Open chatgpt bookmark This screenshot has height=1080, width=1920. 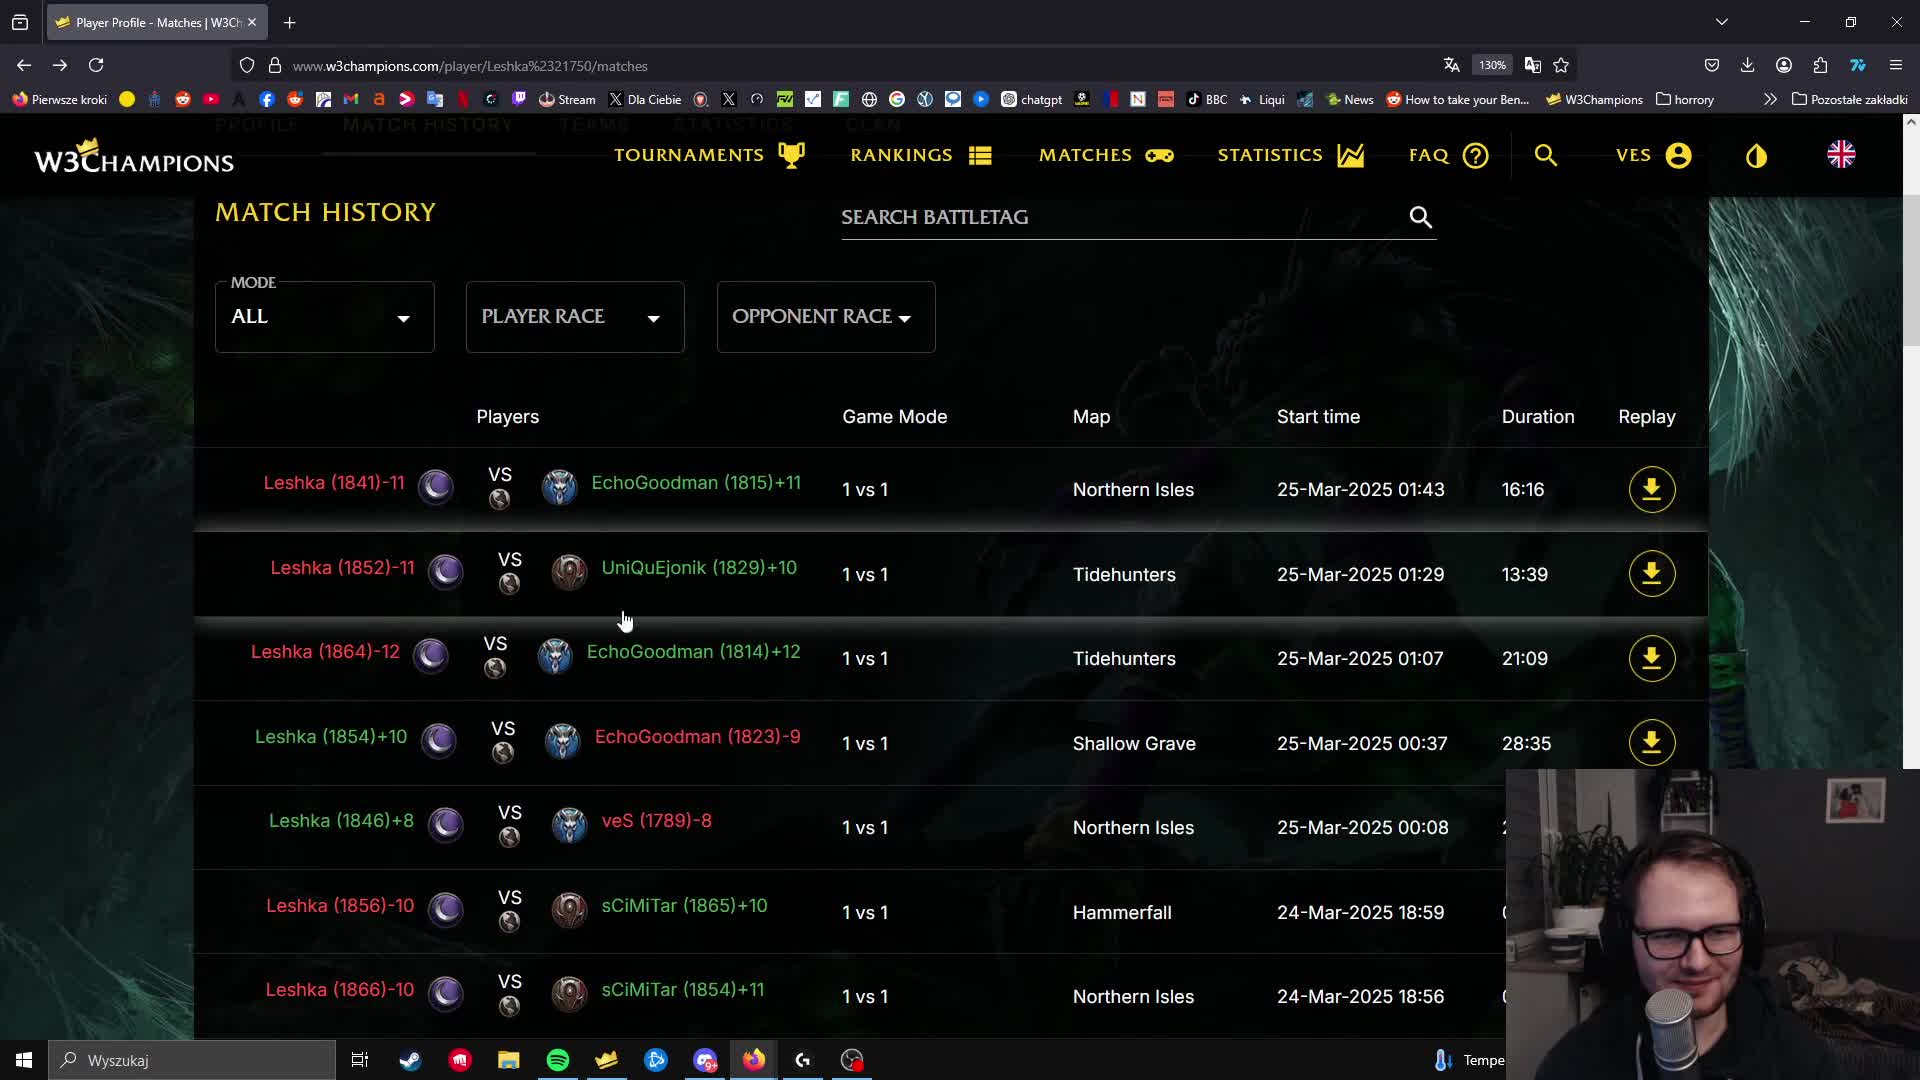coord(1031,99)
